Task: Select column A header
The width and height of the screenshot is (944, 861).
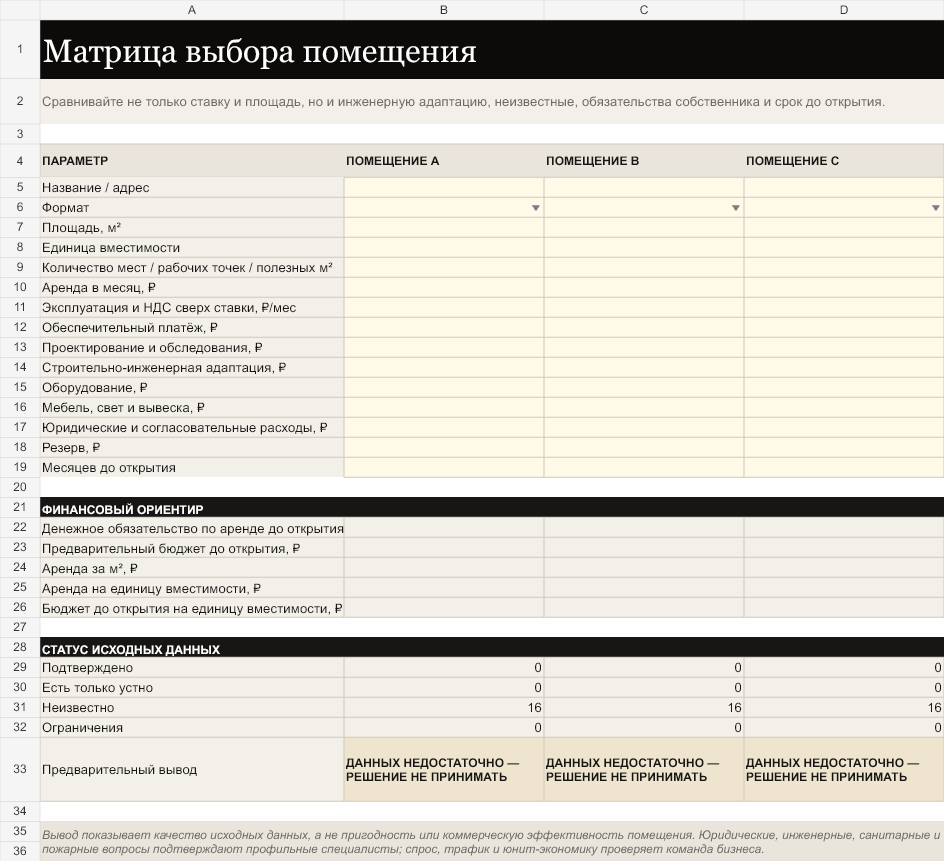Action: click(191, 10)
